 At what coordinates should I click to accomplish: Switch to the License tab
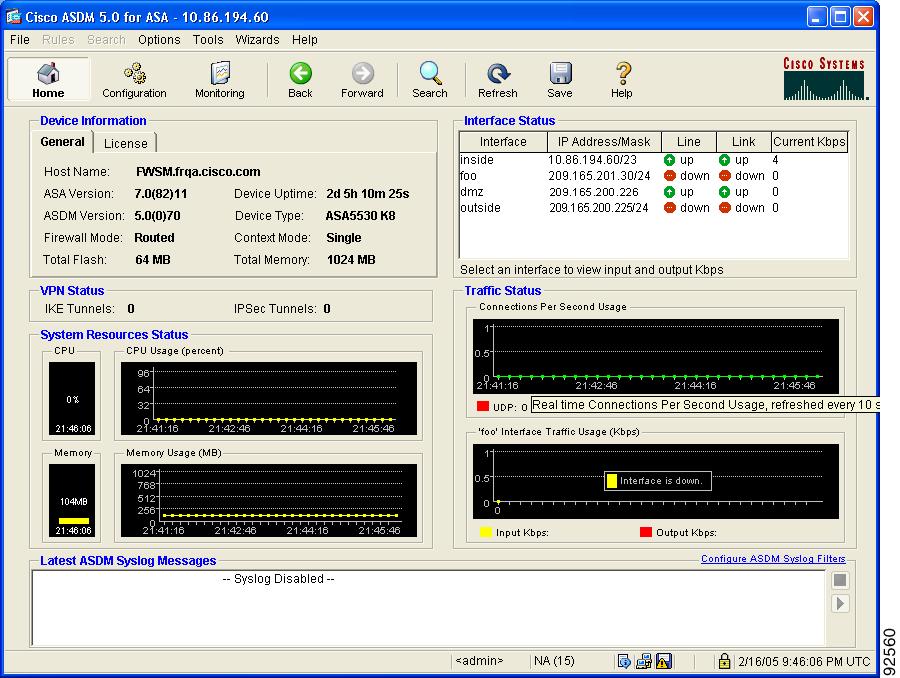tap(126, 144)
